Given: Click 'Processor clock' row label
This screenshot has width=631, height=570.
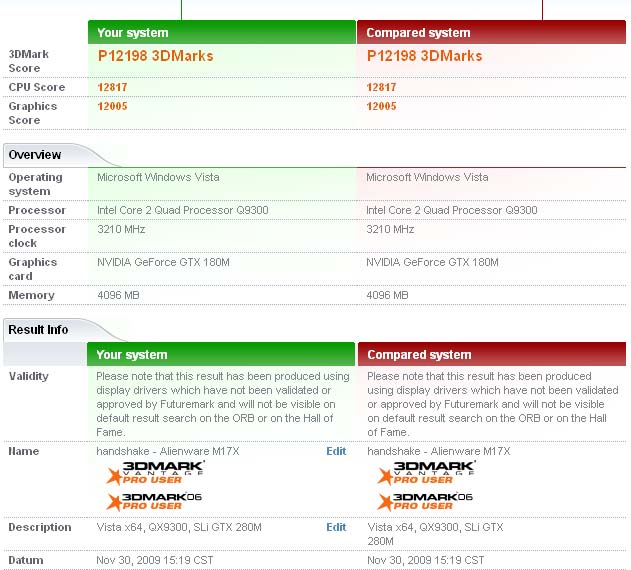Looking at the screenshot, I should tap(37, 236).
